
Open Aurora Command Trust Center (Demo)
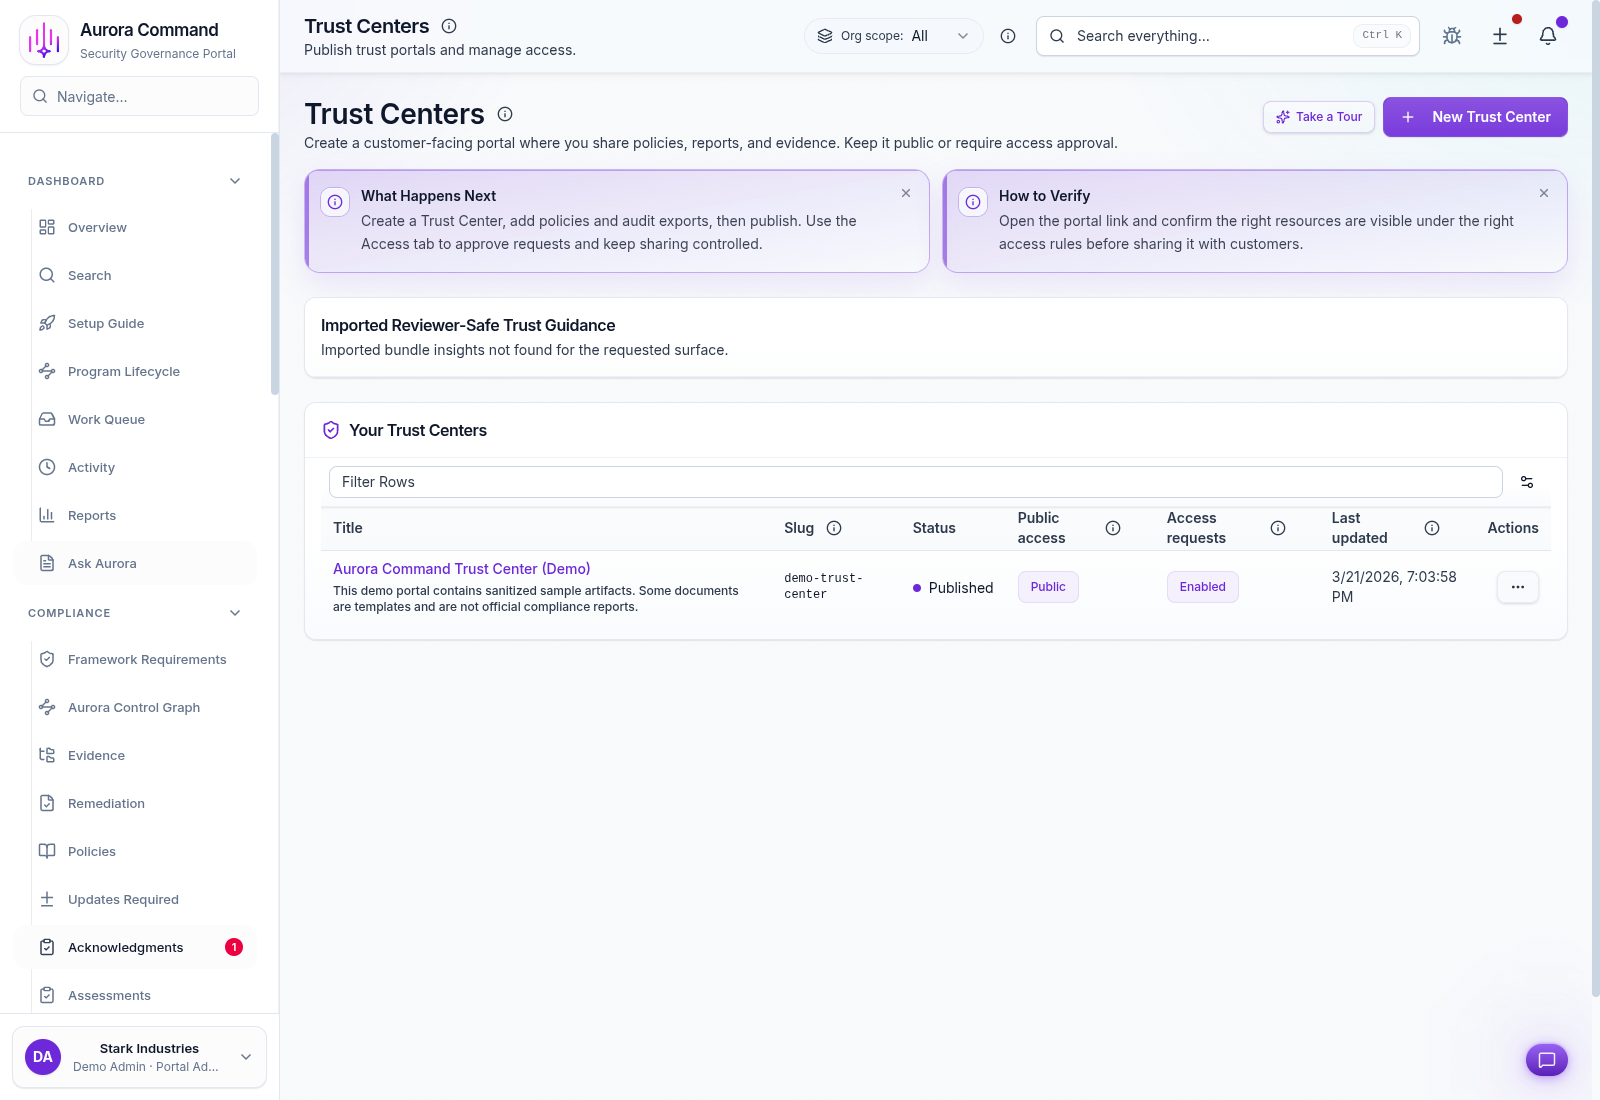[461, 568]
